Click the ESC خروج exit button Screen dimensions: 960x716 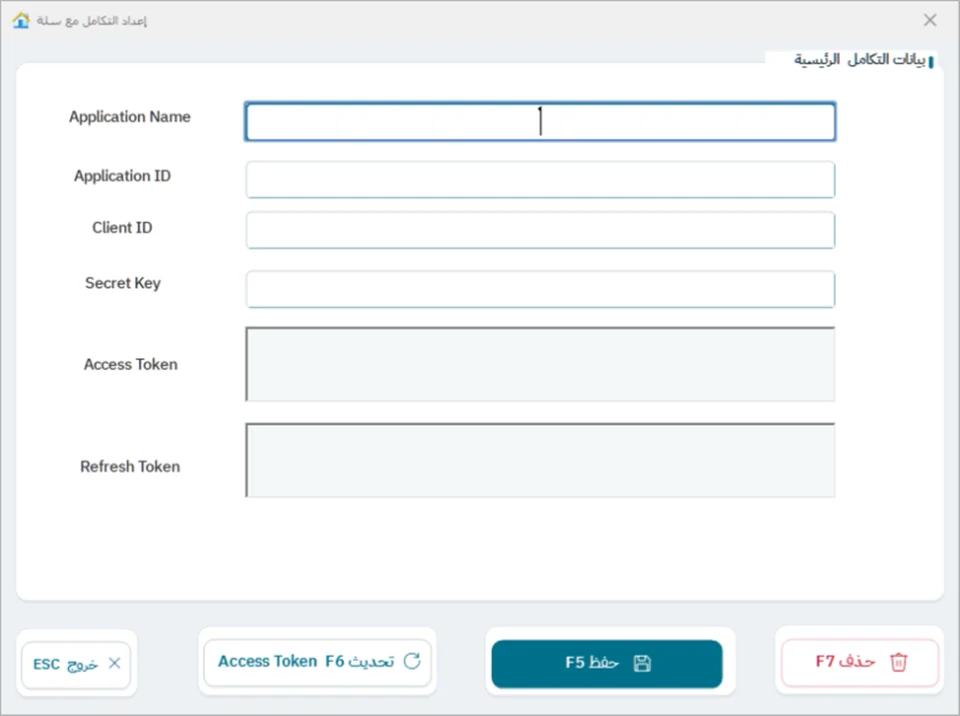(x=77, y=664)
